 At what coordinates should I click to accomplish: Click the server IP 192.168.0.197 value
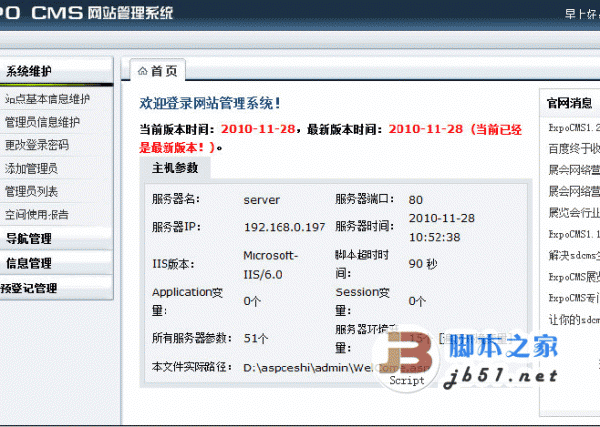click(284, 227)
